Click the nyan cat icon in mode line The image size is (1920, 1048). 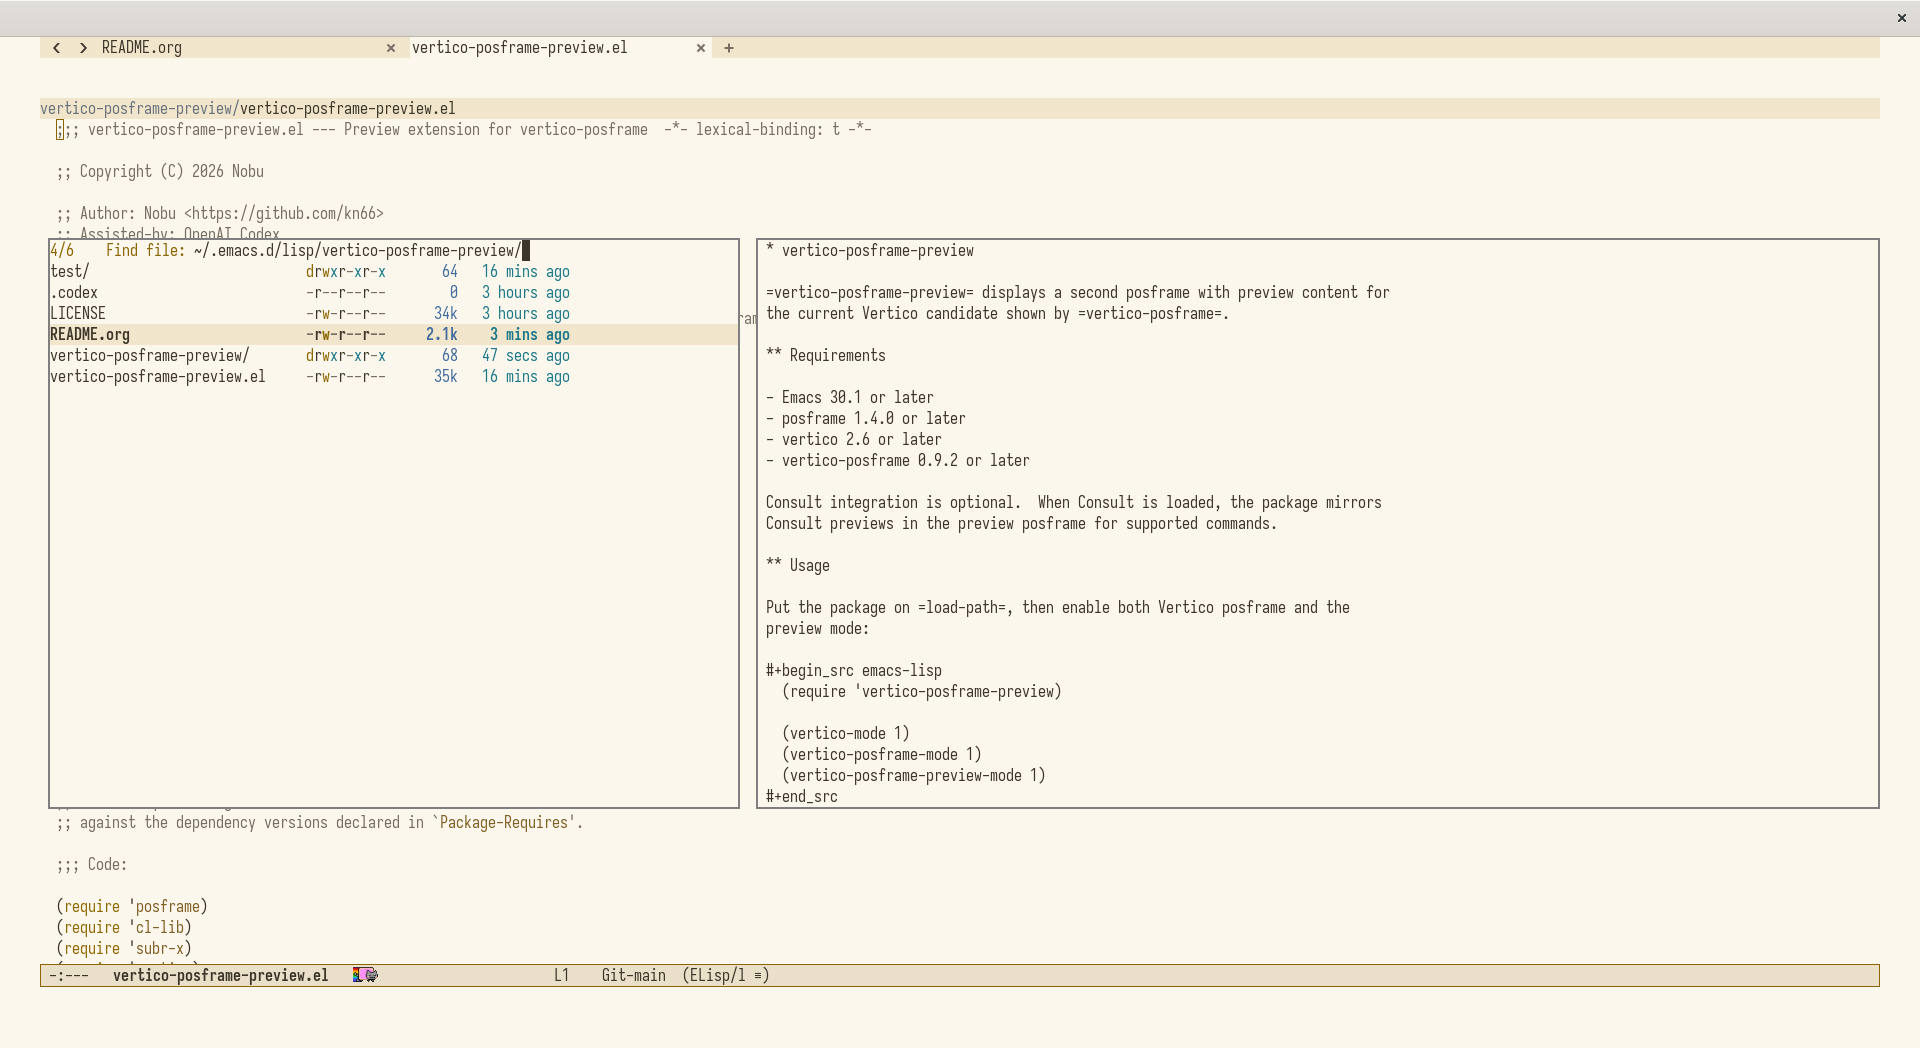click(365, 975)
